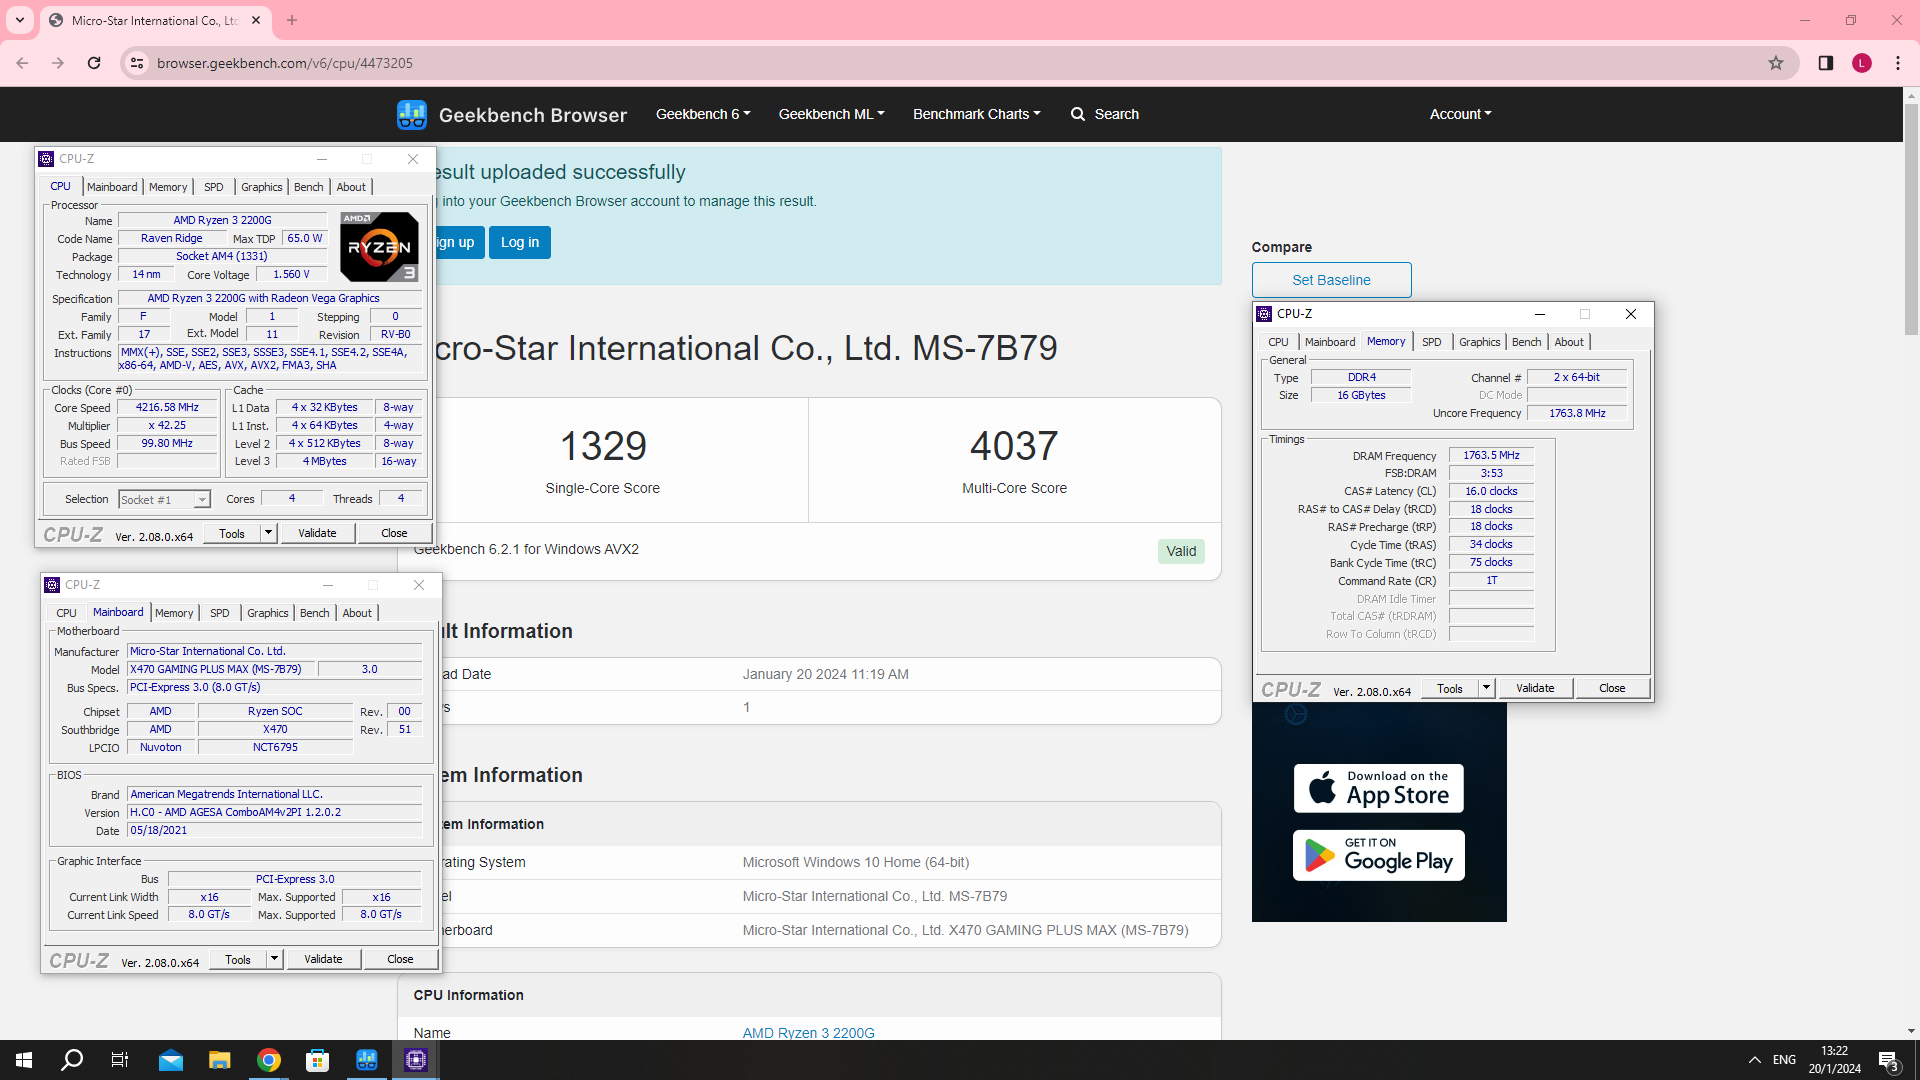Open a new browser tab
The width and height of the screenshot is (1920, 1080).
[x=292, y=20]
